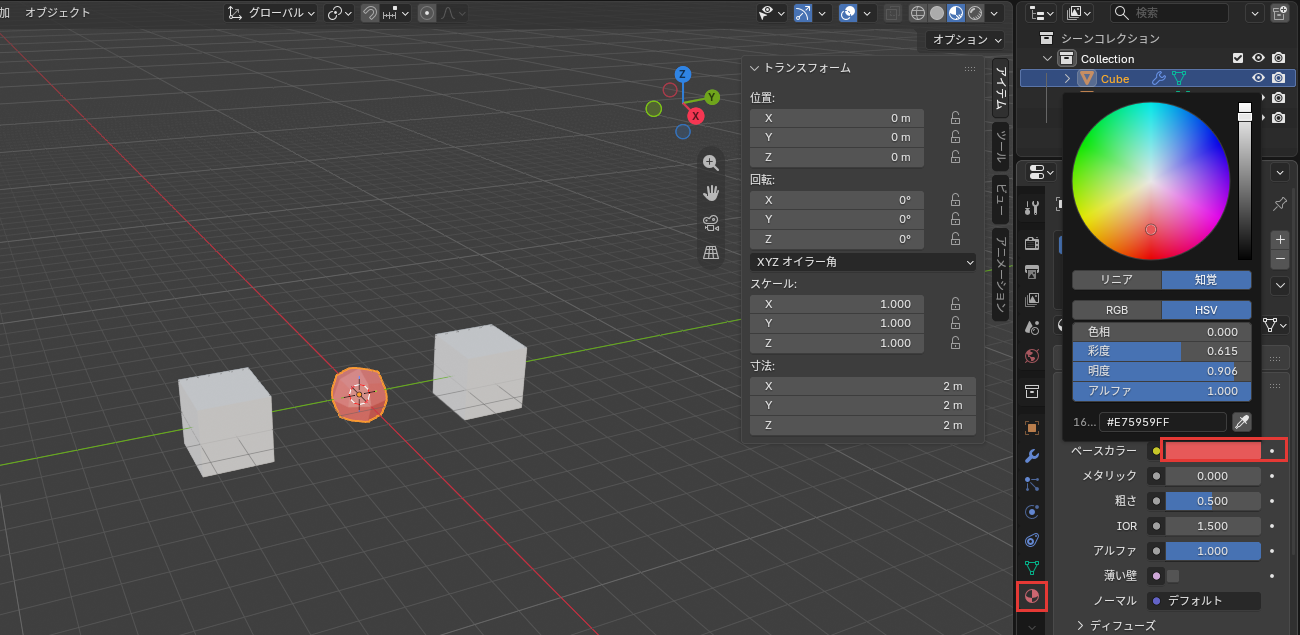Open the Render properties camera icon
This screenshot has width=1300, height=635.
[1032, 243]
